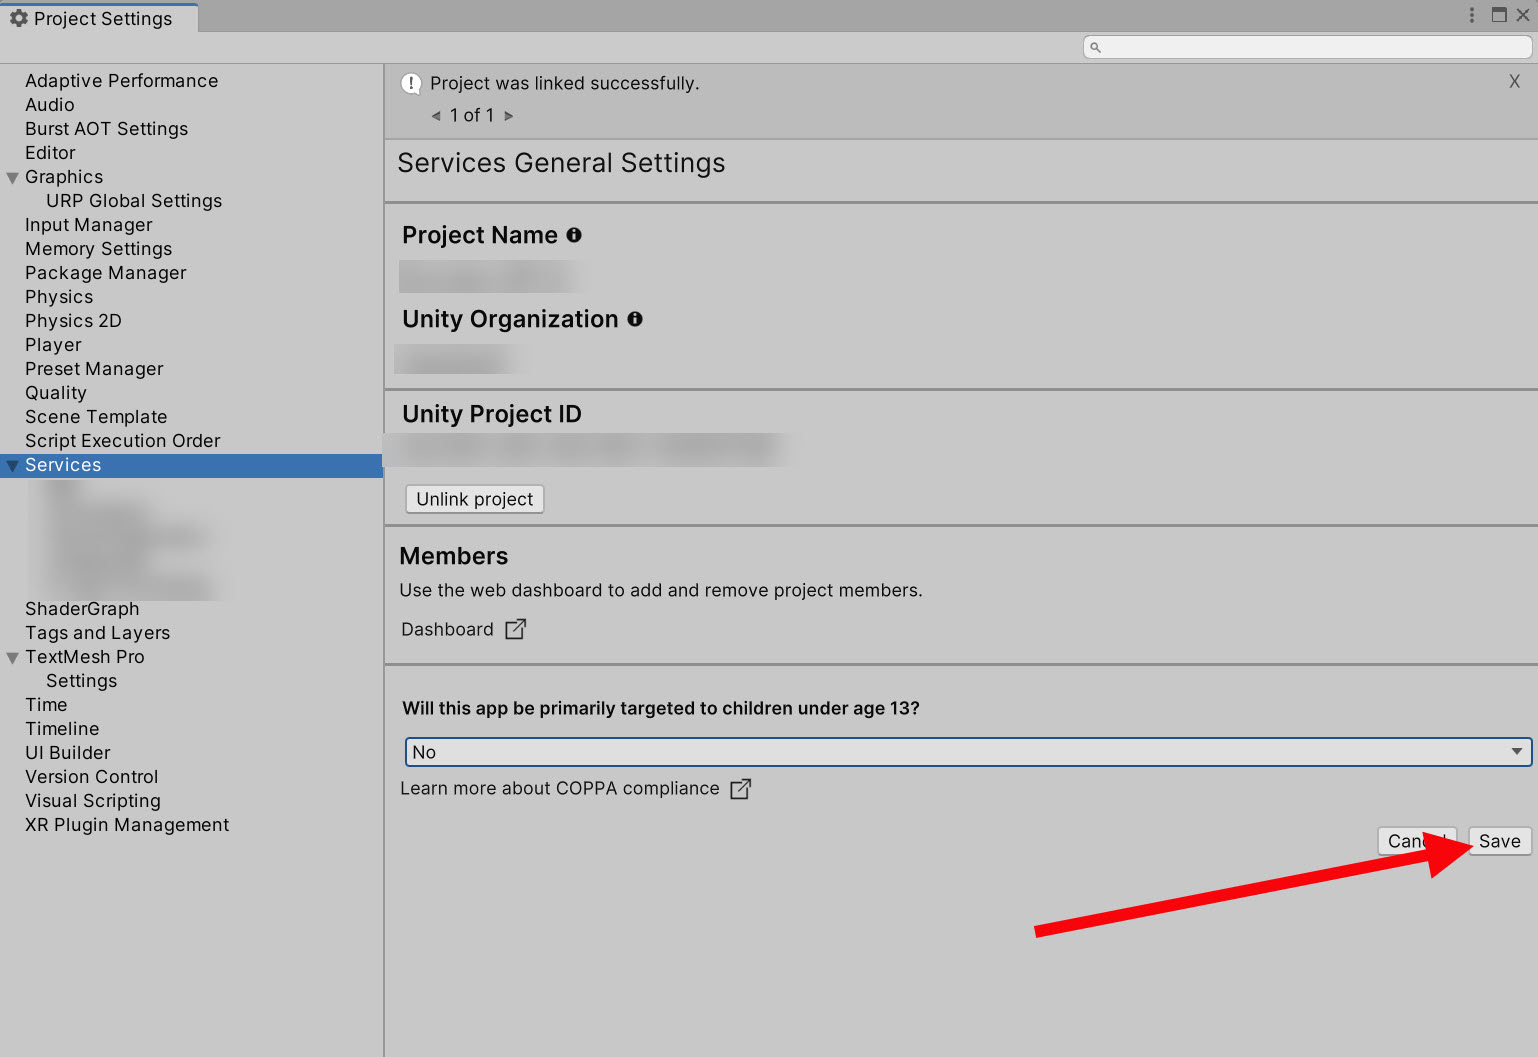Image resolution: width=1538 pixels, height=1057 pixels.
Task: Select Quality settings
Action: 56,393
